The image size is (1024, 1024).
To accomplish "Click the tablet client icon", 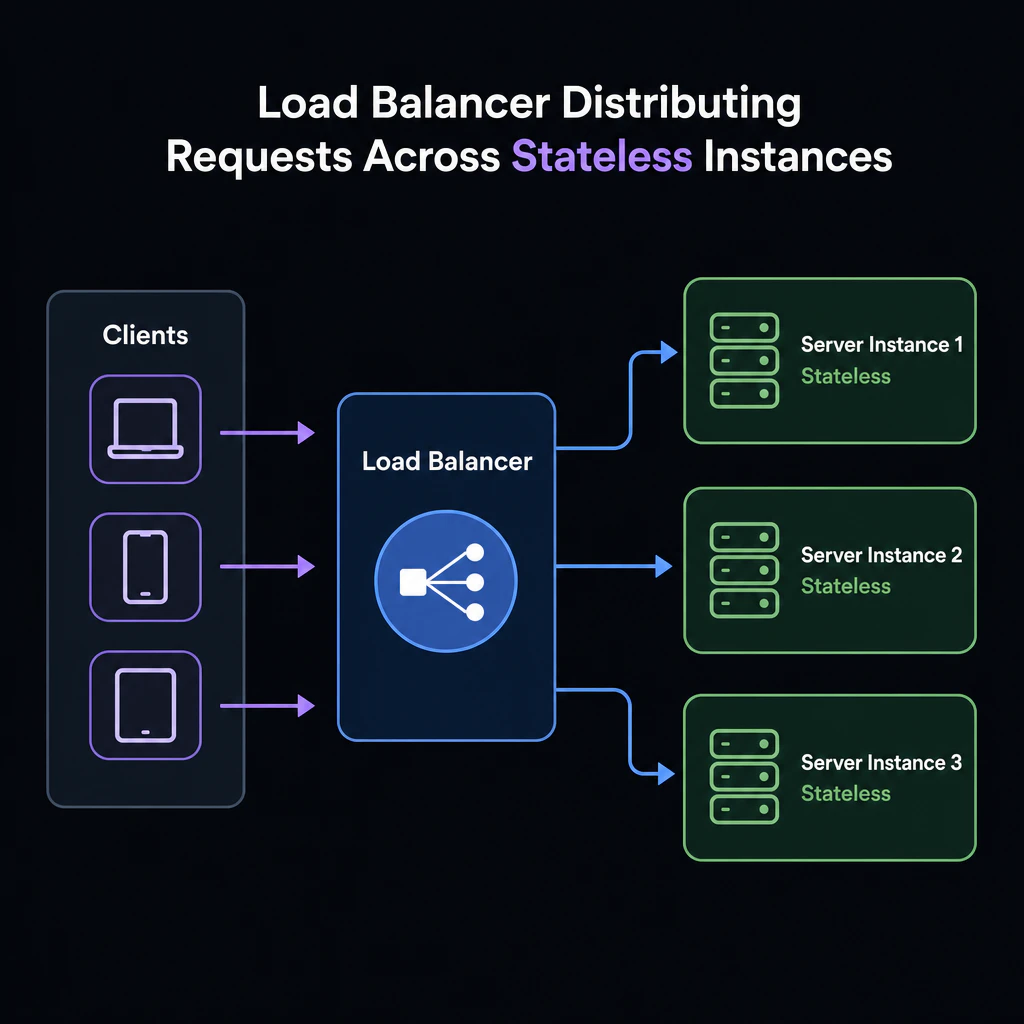I will coord(146,705).
